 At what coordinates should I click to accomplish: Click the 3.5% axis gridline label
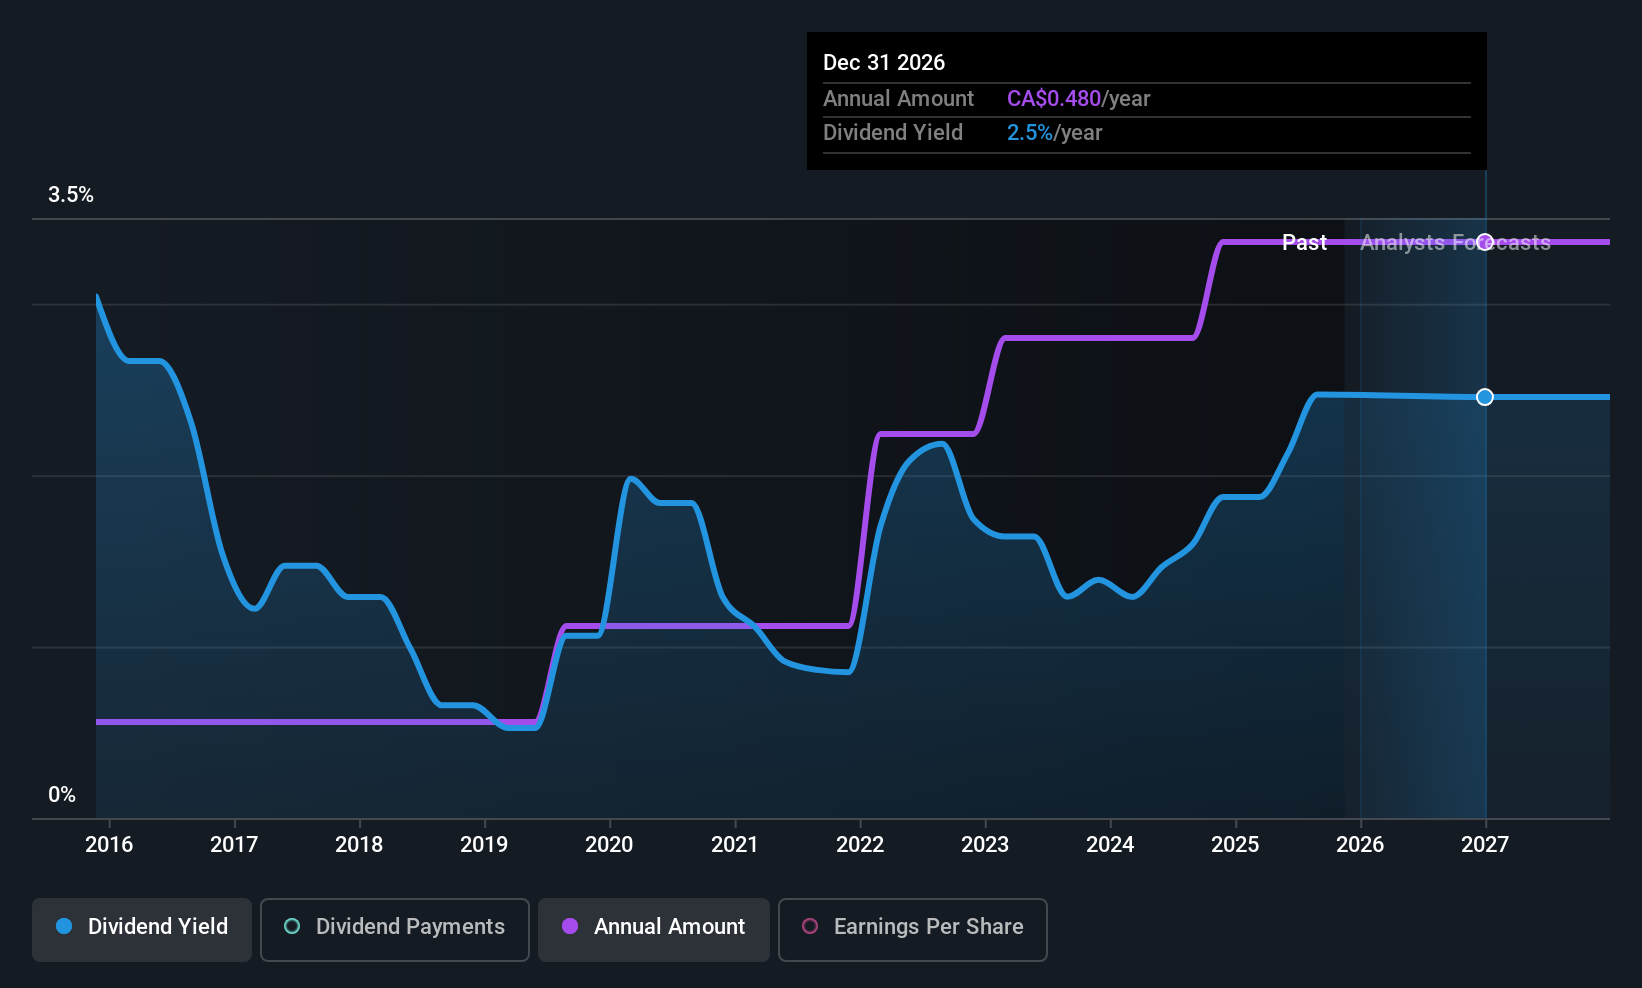(70, 195)
